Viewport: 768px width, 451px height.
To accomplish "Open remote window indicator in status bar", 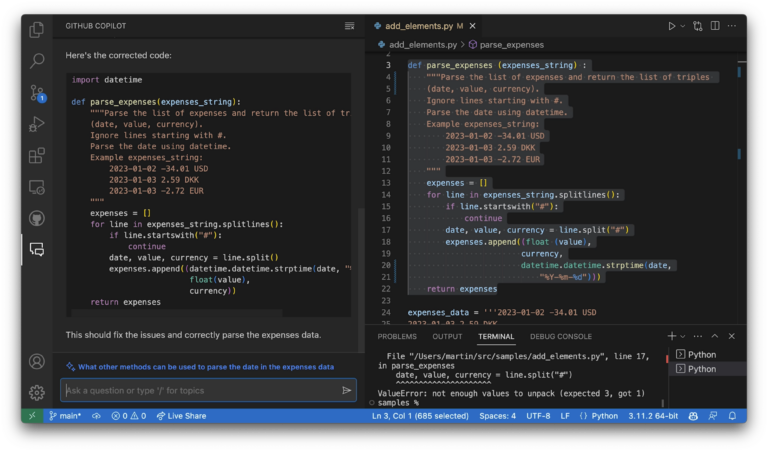I will pos(32,416).
